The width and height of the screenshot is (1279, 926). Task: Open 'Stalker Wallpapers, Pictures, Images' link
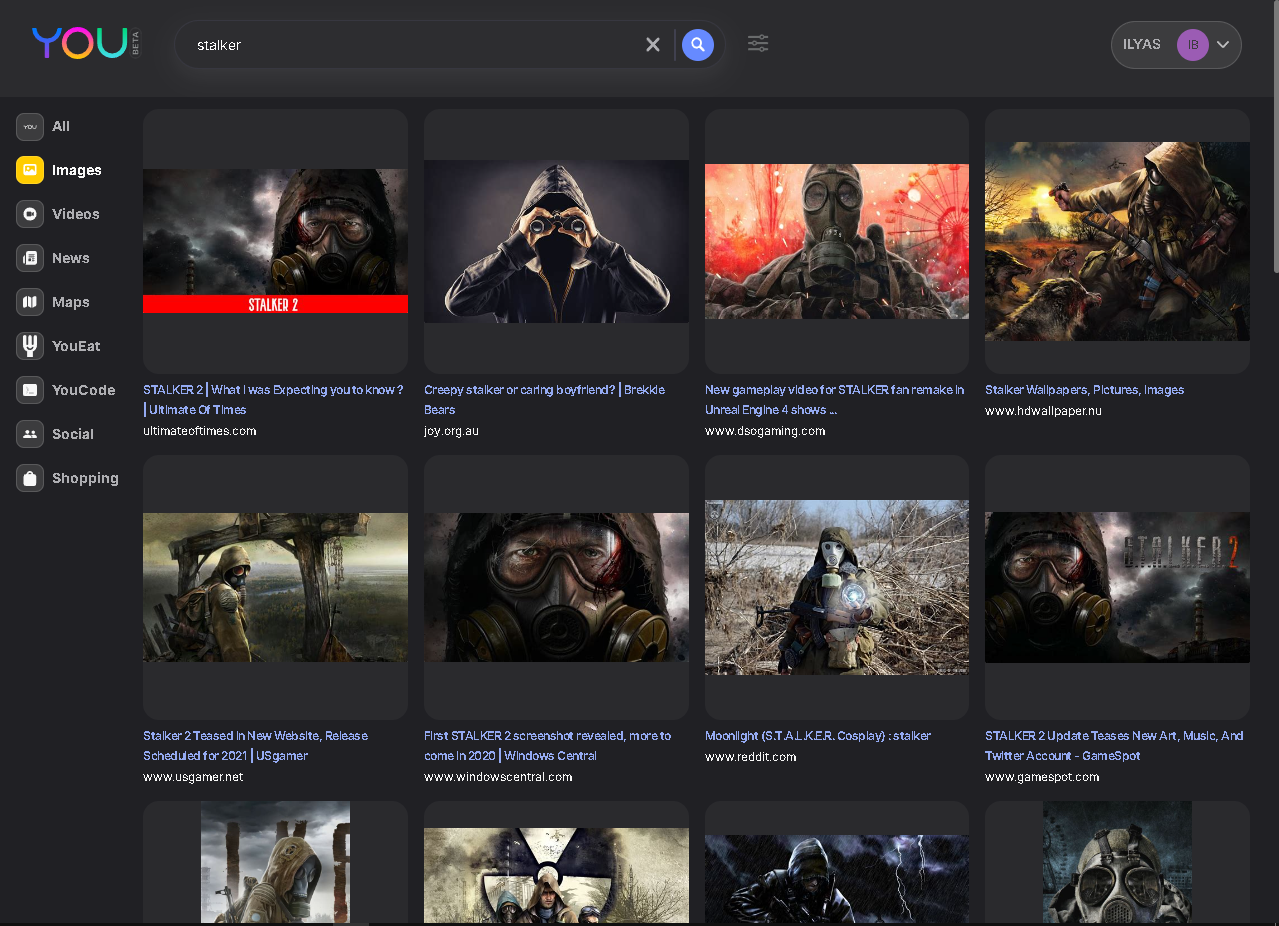tap(1084, 389)
